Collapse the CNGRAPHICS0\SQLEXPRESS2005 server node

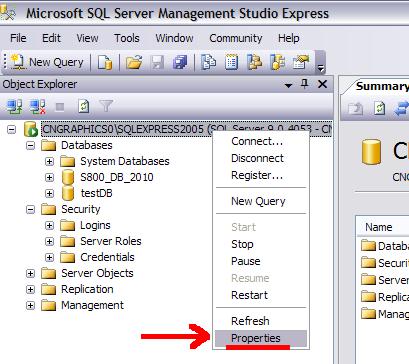click(11, 129)
